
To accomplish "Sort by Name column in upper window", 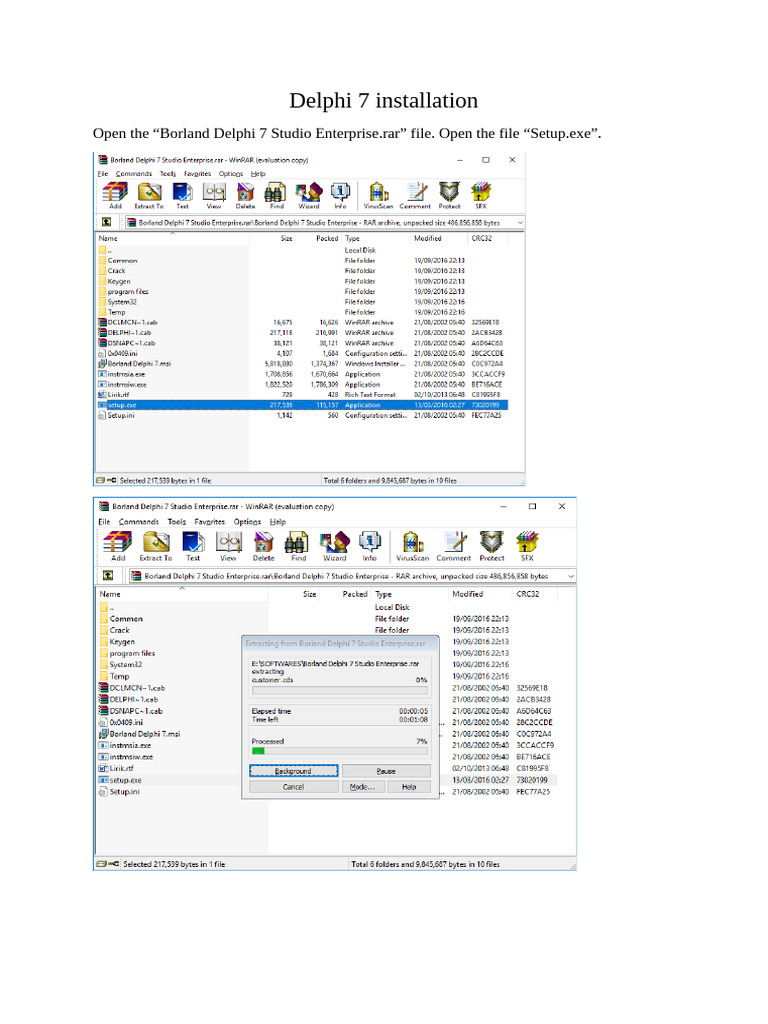I will coord(172,238).
